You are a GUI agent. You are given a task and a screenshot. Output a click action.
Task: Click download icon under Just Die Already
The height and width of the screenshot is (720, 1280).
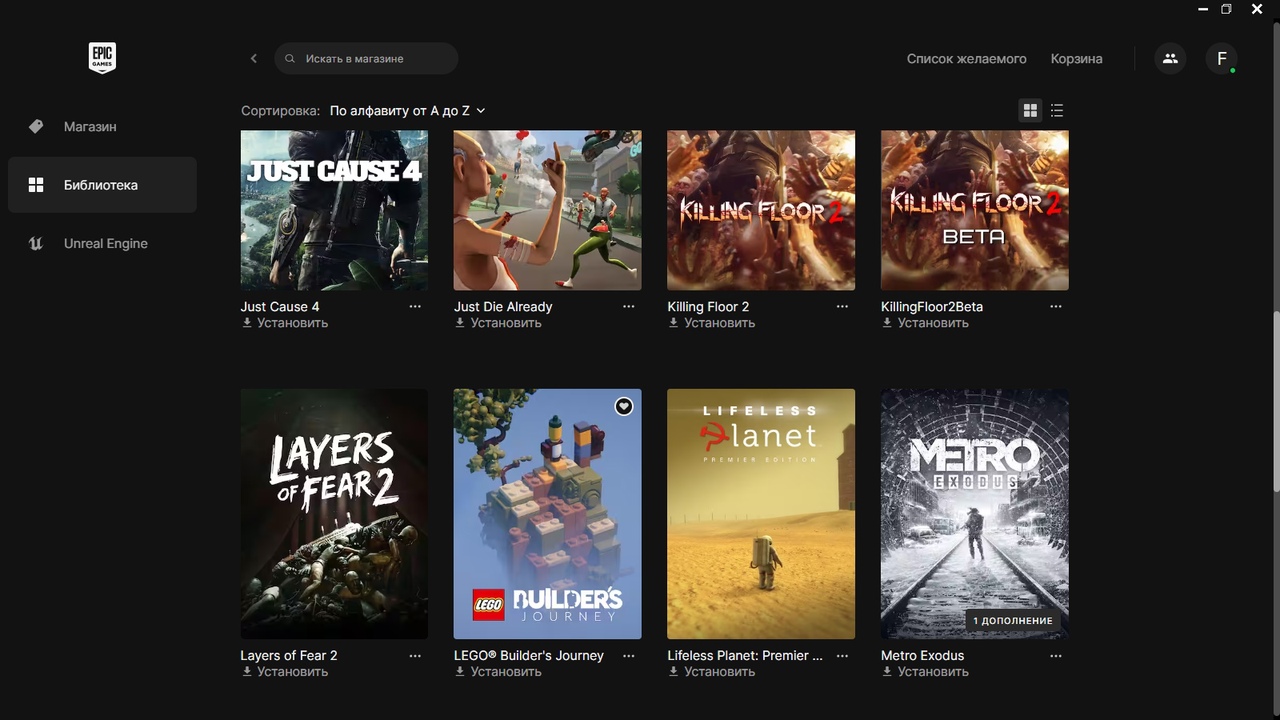(x=460, y=323)
